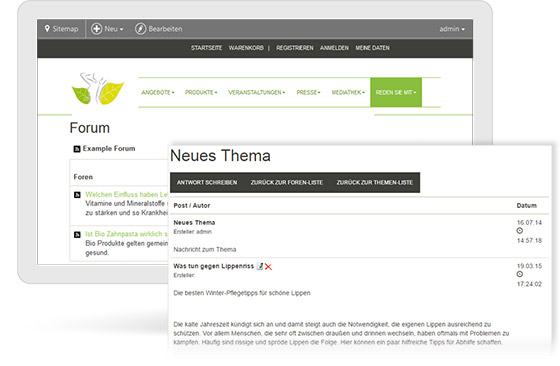Screen dimensions: 560x366
Task: Click the Foren table header
Action: click(83, 177)
